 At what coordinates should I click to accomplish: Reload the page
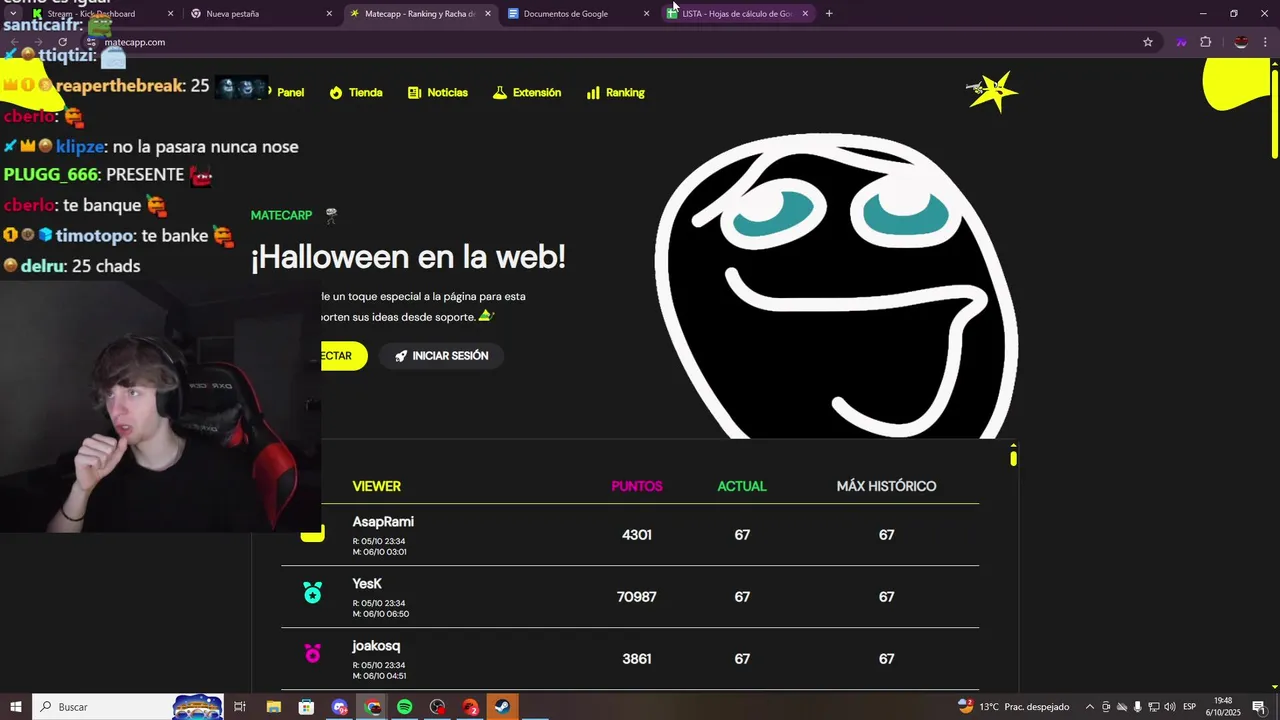62,42
